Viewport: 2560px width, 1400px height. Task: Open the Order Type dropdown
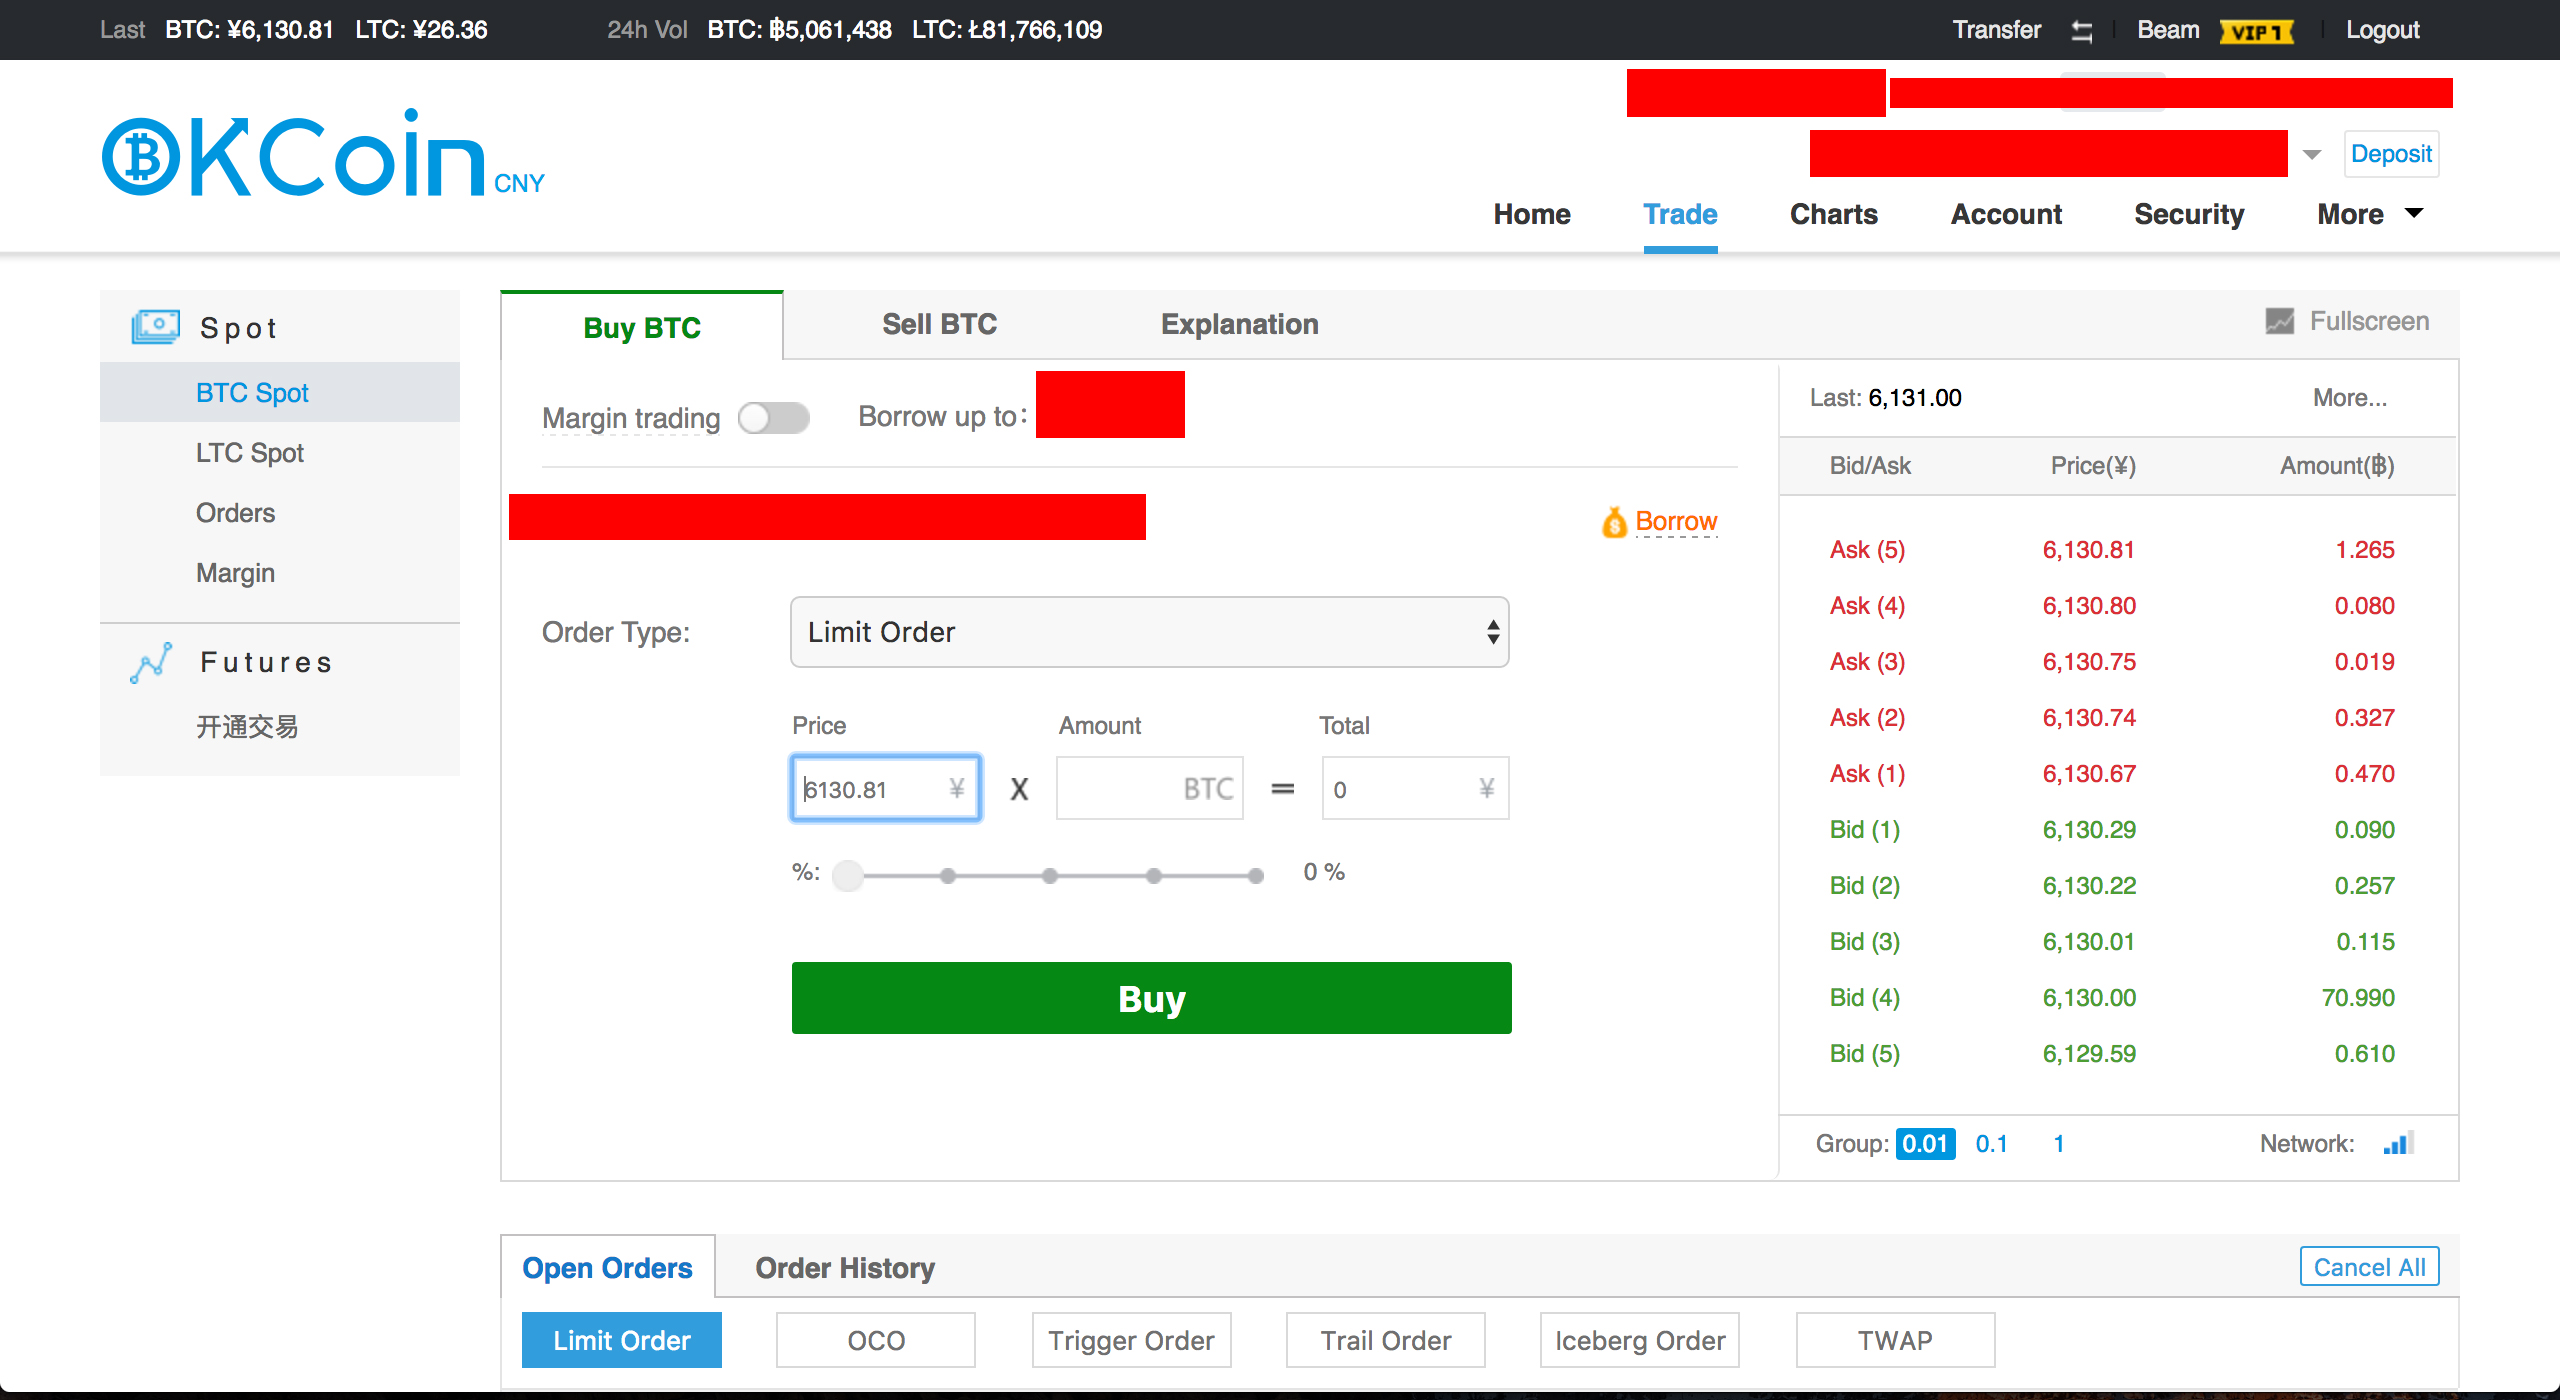coord(1149,632)
